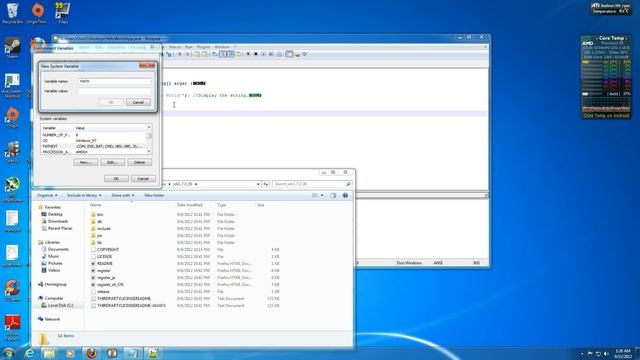Open the view options dropdown arrow in Explorer
Image resolution: width=640 pixels, height=360 pixels.
(x=322, y=196)
